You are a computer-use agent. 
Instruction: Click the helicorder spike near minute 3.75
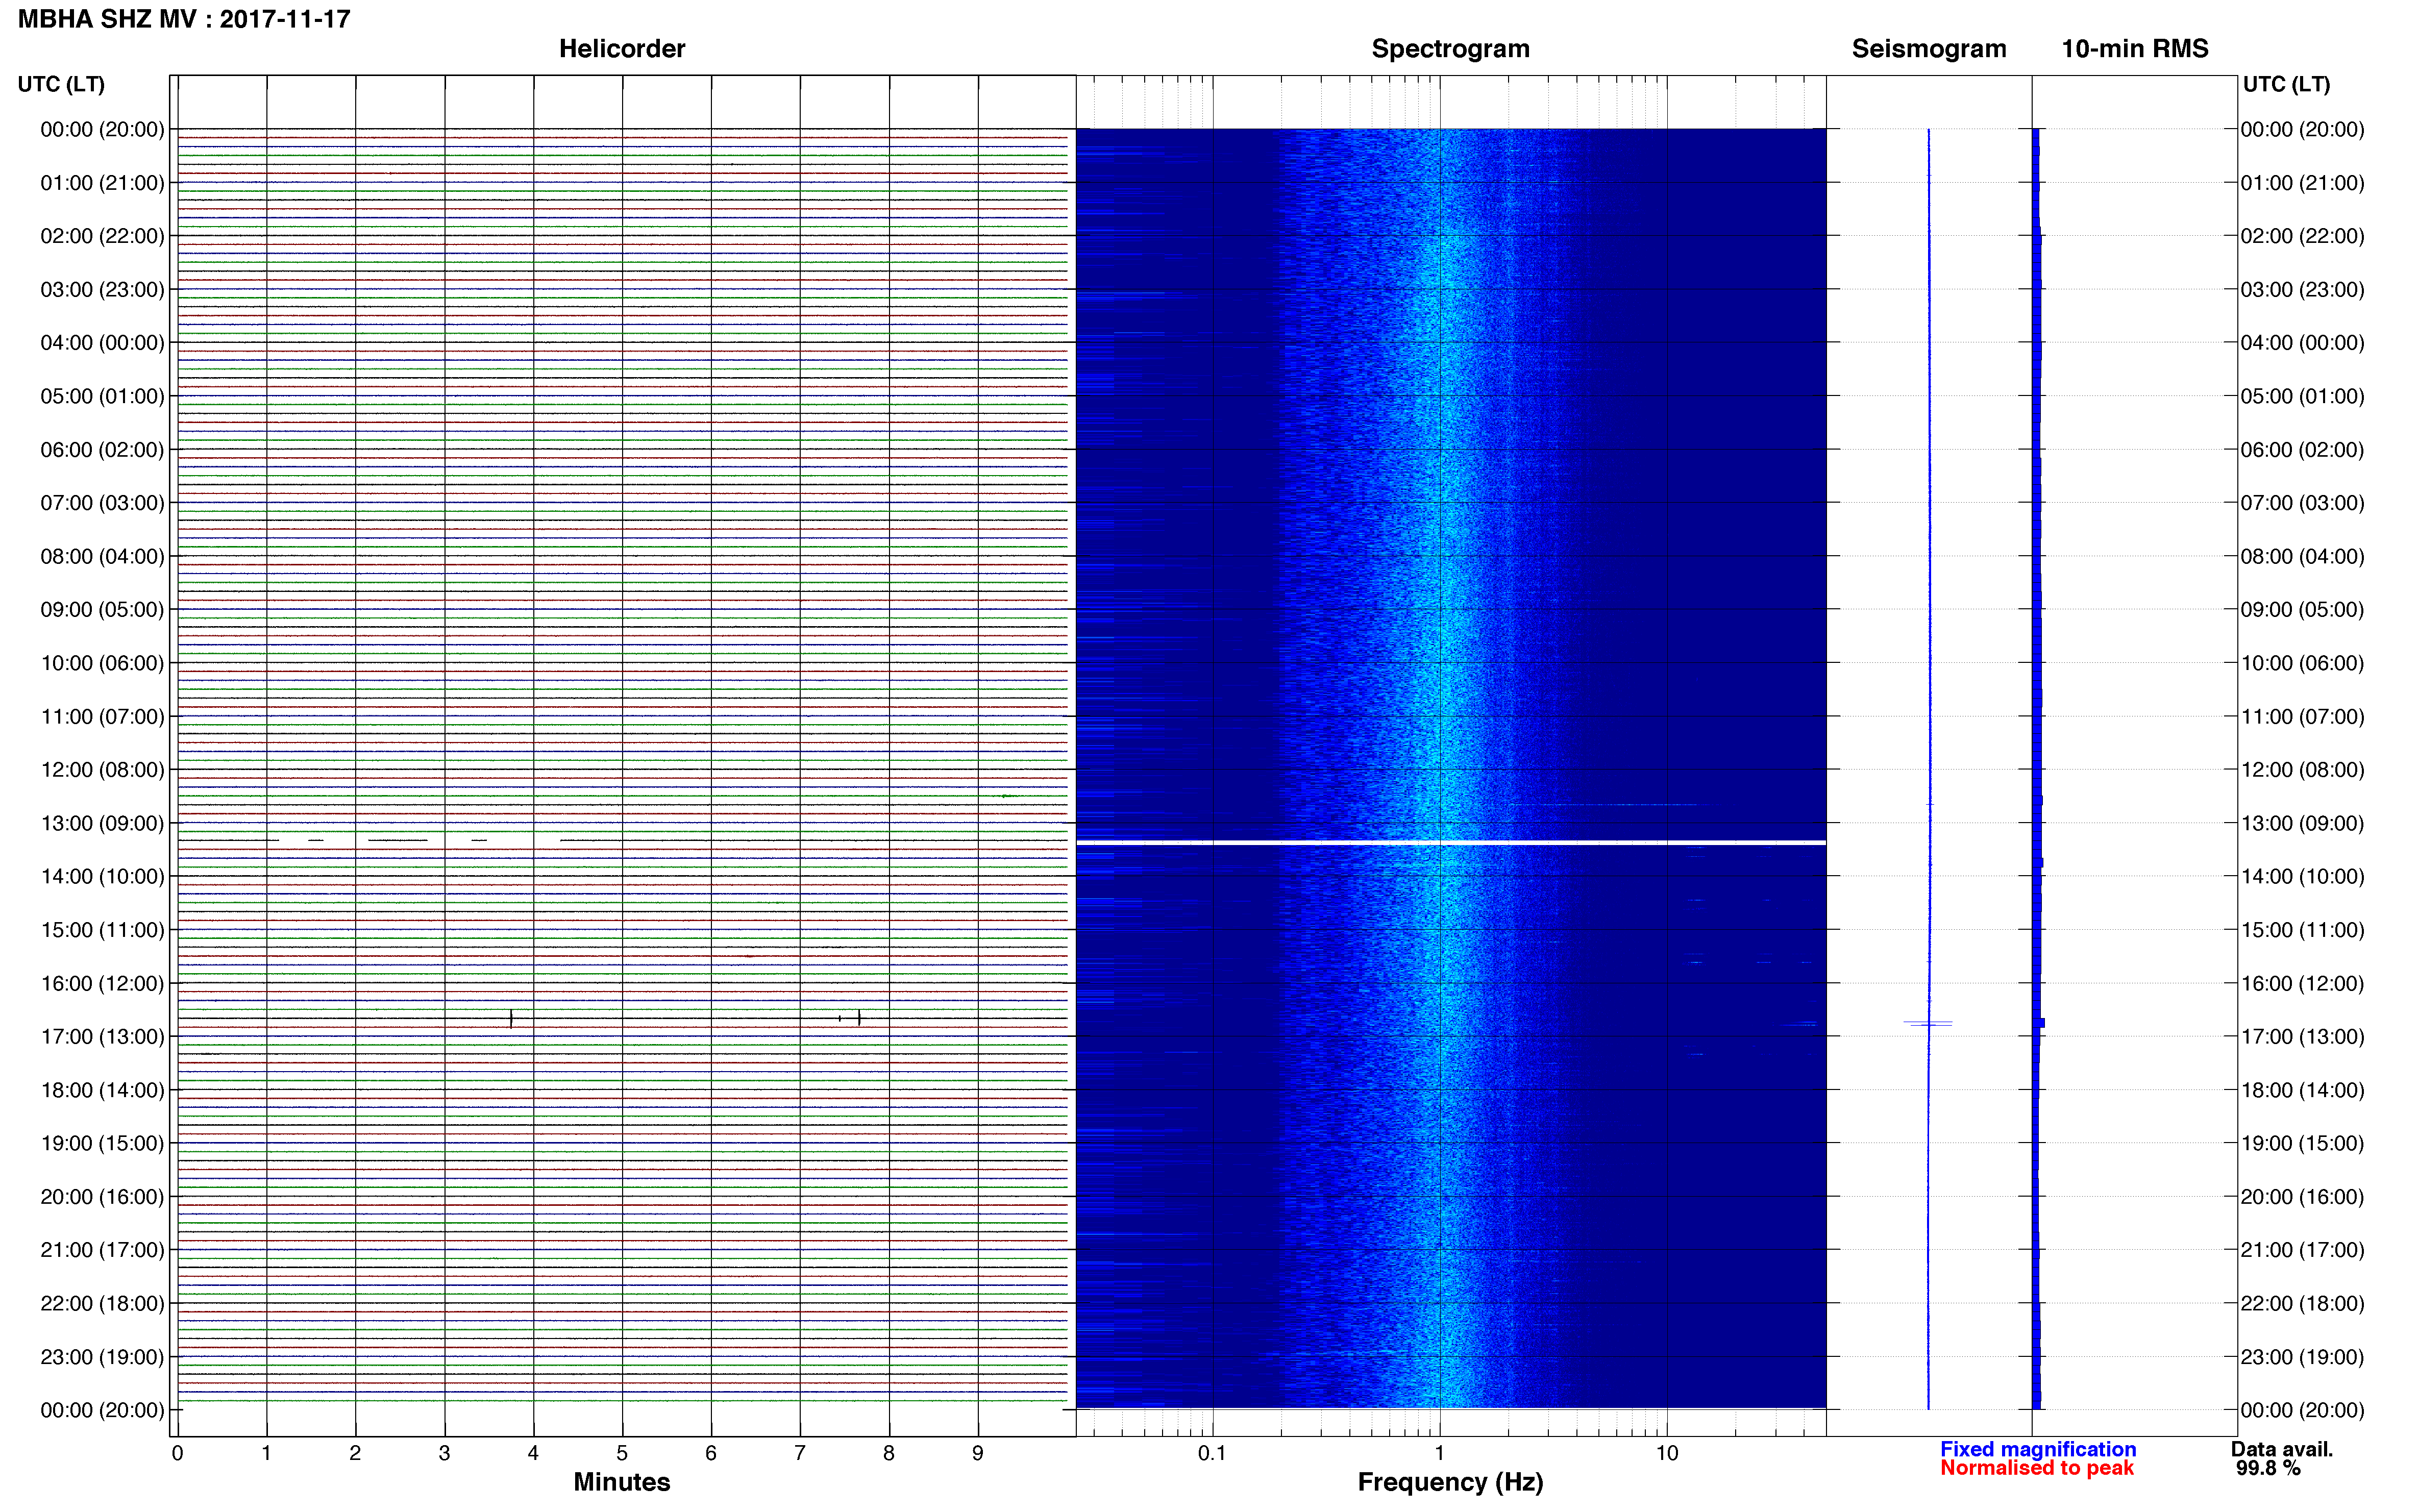click(511, 1018)
